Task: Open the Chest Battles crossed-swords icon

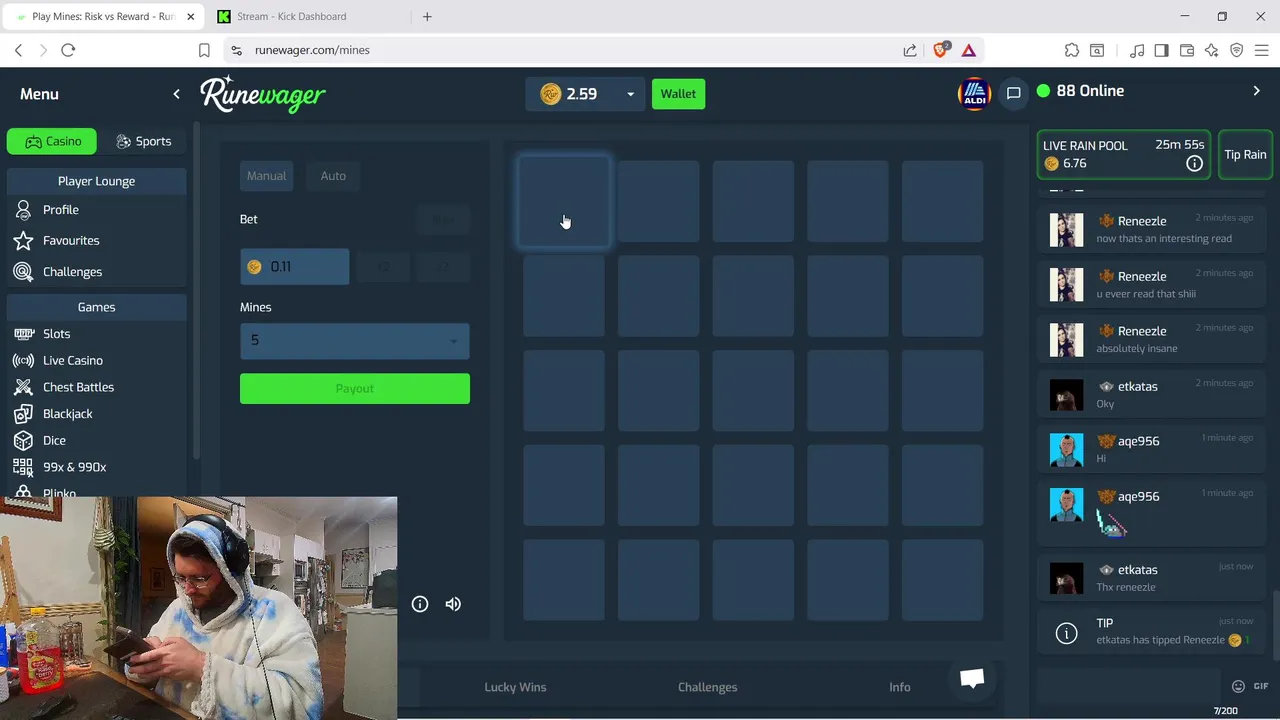Action: pos(23,387)
